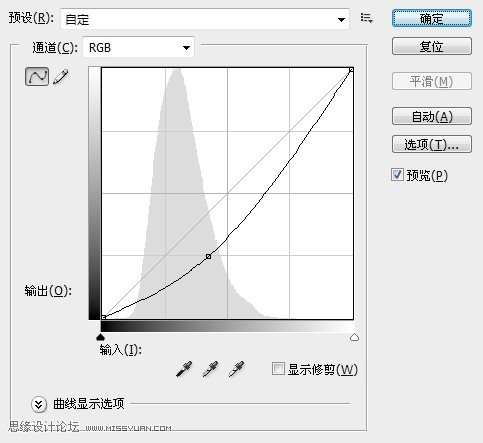The width and height of the screenshot is (483, 443).
Task: Click the 自动(A) auto button
Action: pyautogui.click(x=432, y=116)
